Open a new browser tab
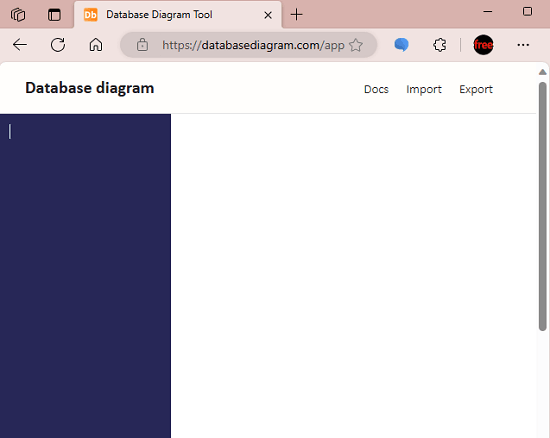This screenshot has height=438, width=550. (x=296, y=15)
